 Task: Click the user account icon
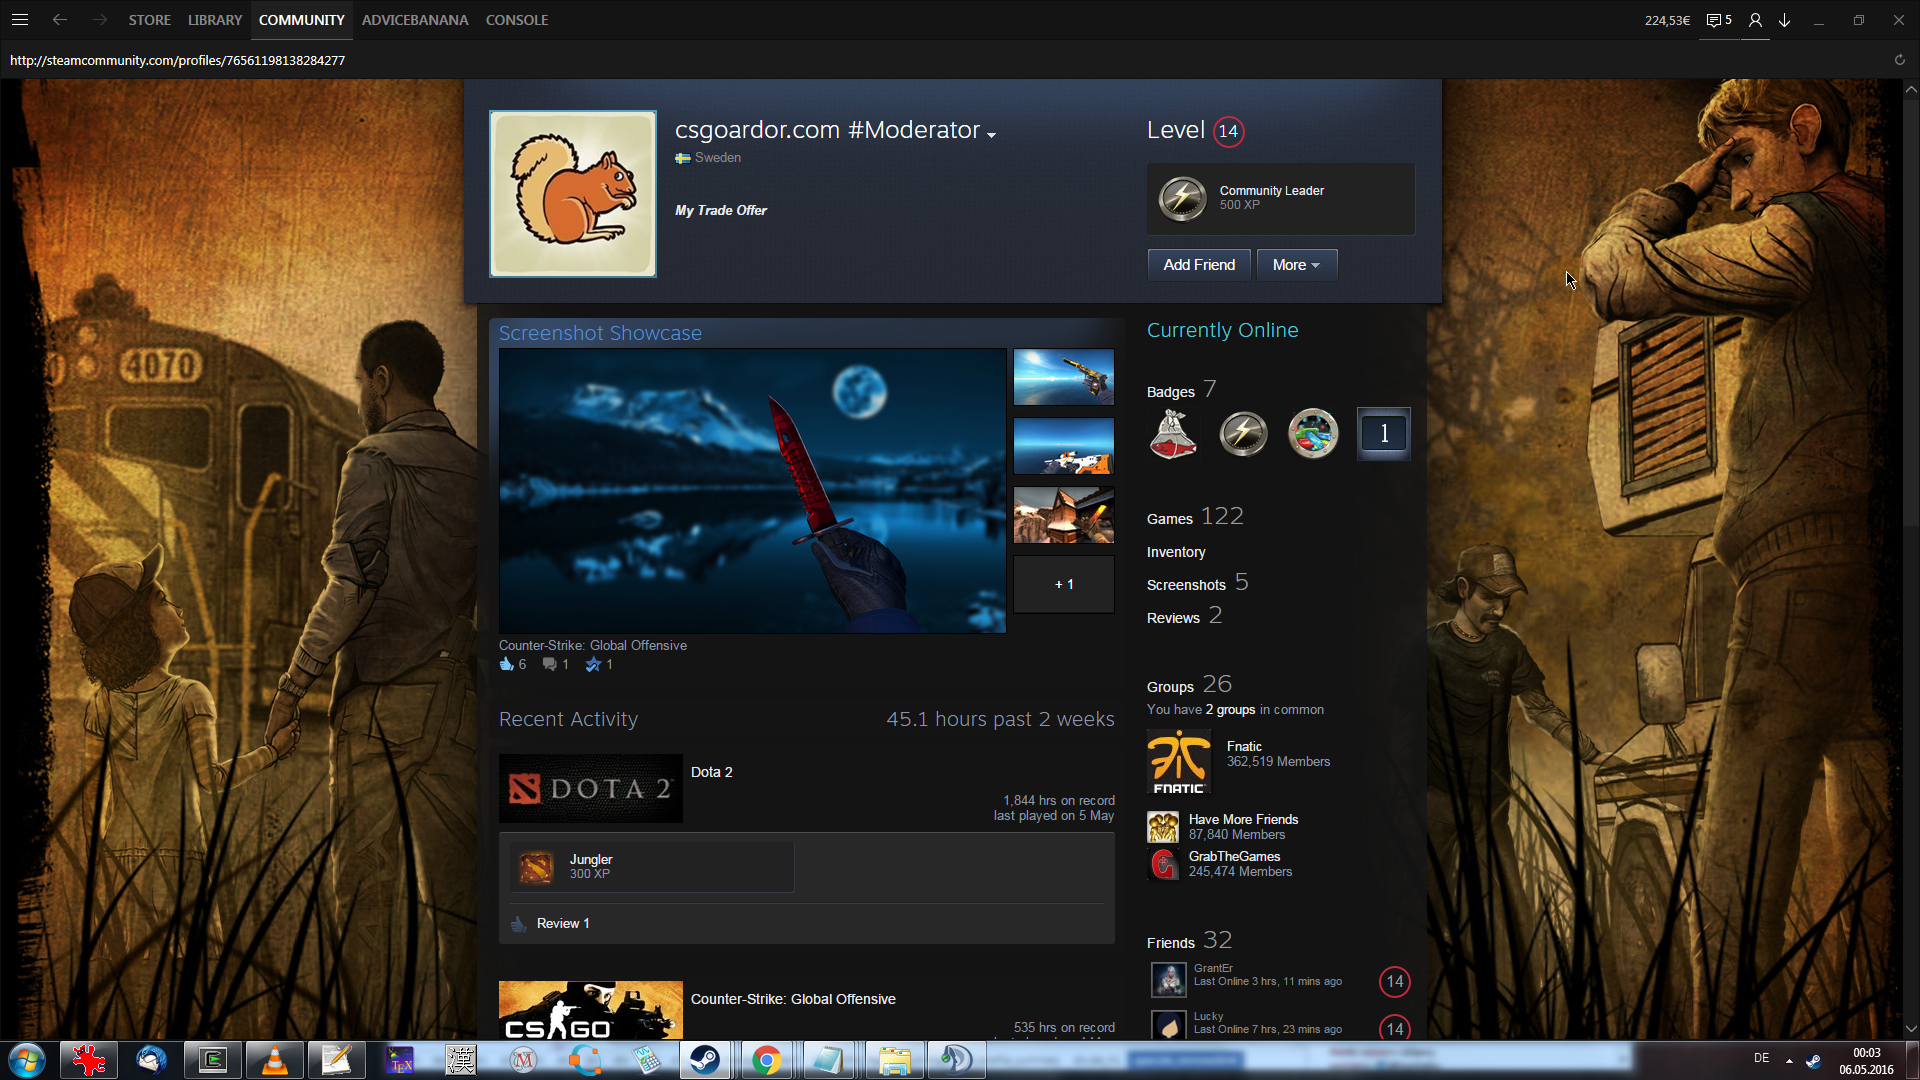(x=1755, y=20)
